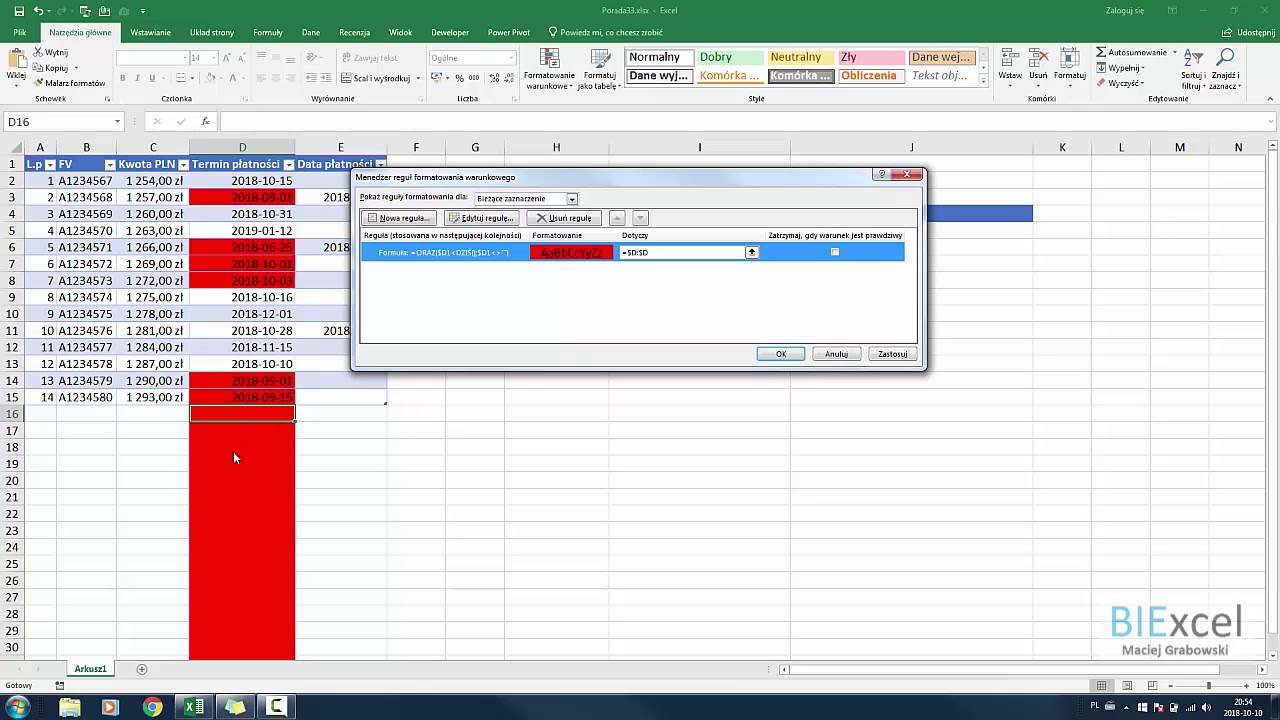Screen dimensions: 1280x720
Task: Select Zły pink cell style
Action: tap(871, 58)
